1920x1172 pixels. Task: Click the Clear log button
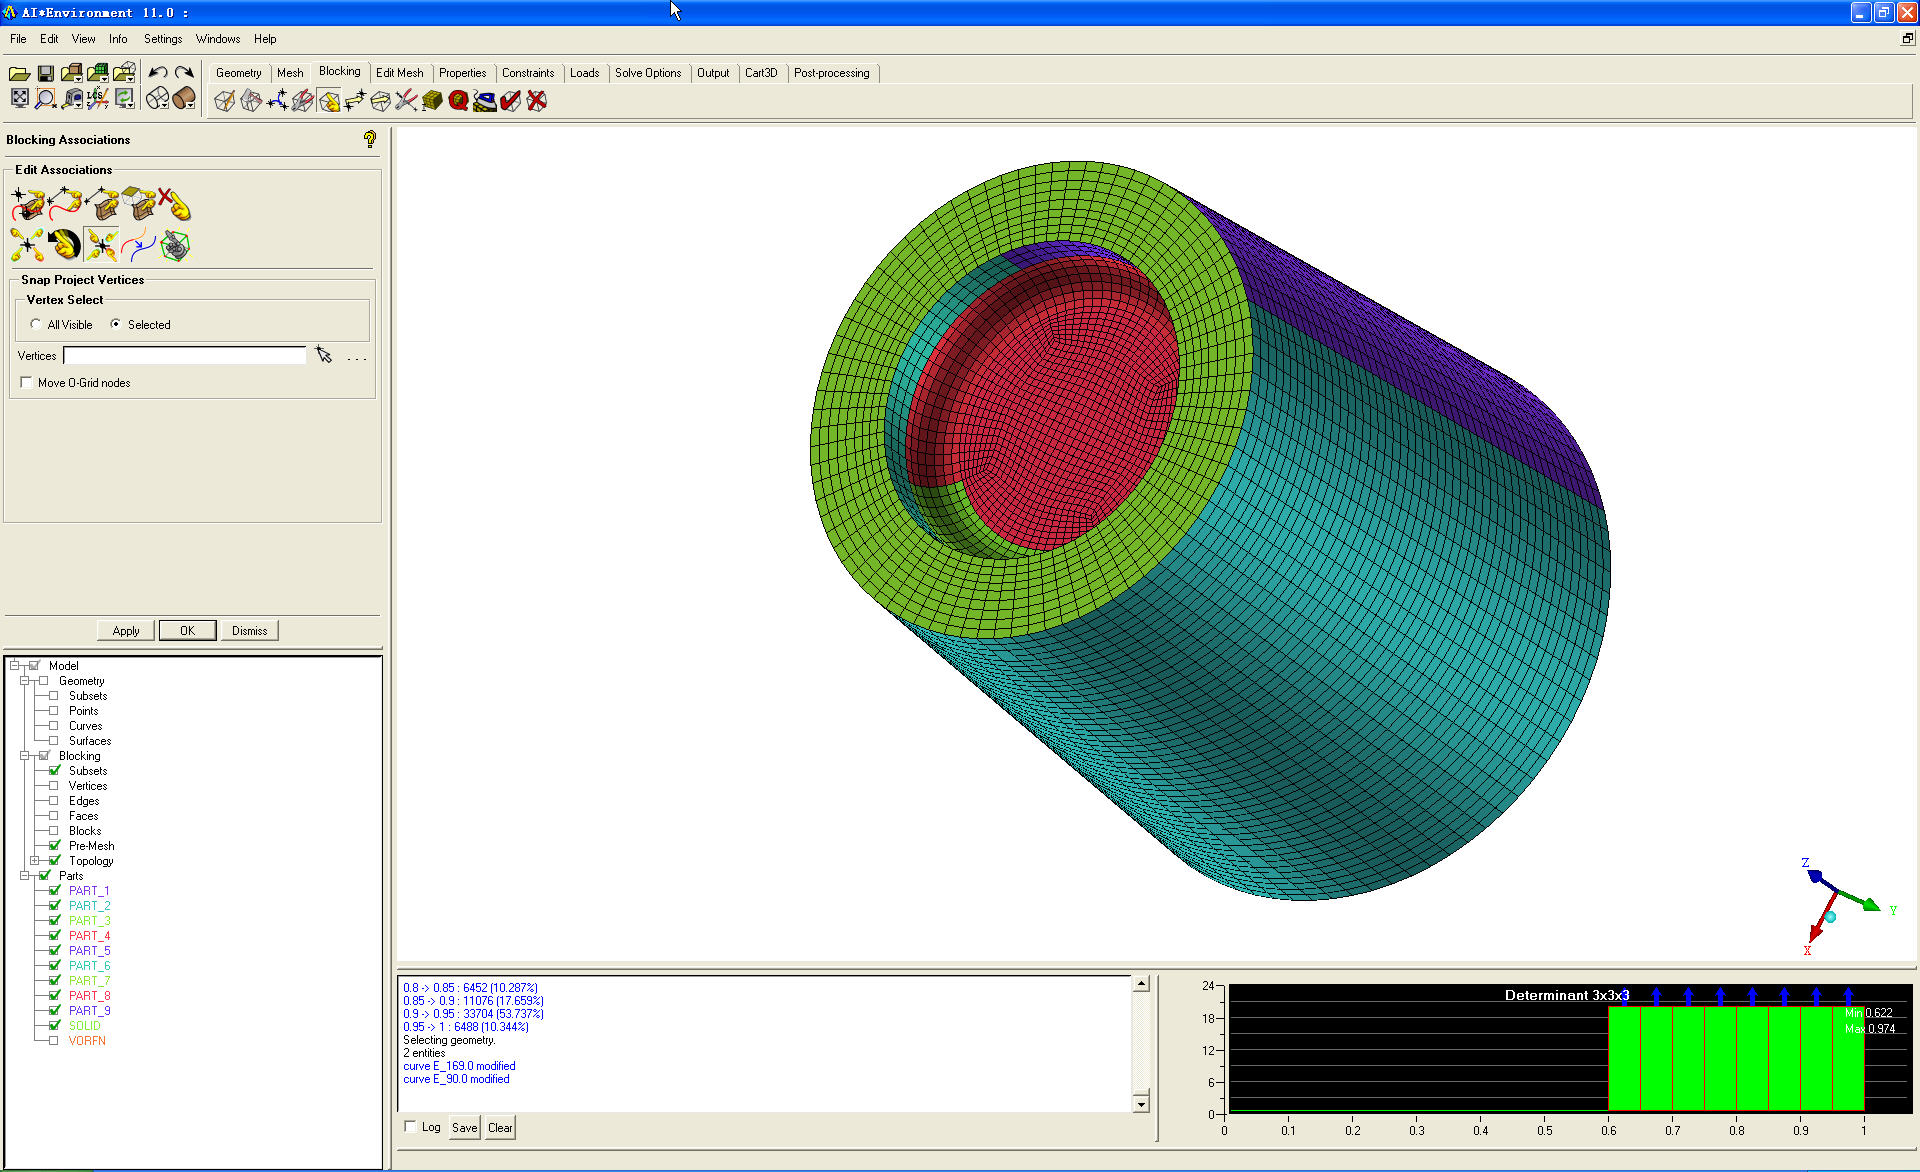click(500, 1128)
